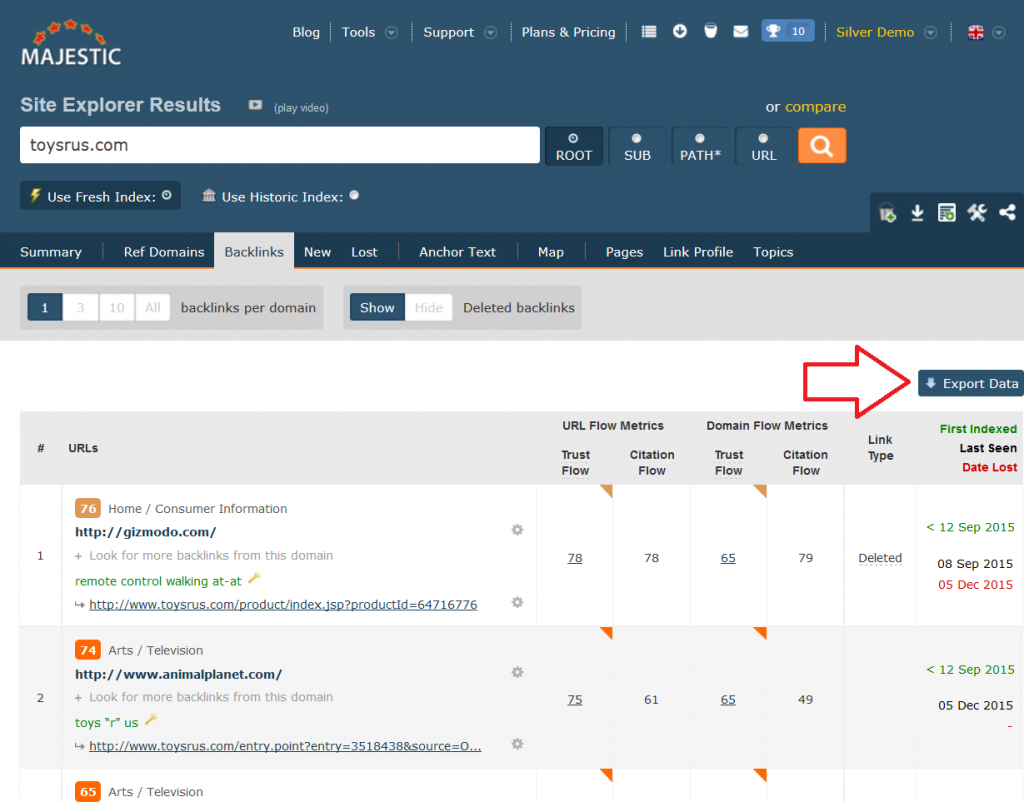The width and height of the screenshot is (1024, 802).
Task: Open the New backlinks tab
Action: (x=317, y=252)
